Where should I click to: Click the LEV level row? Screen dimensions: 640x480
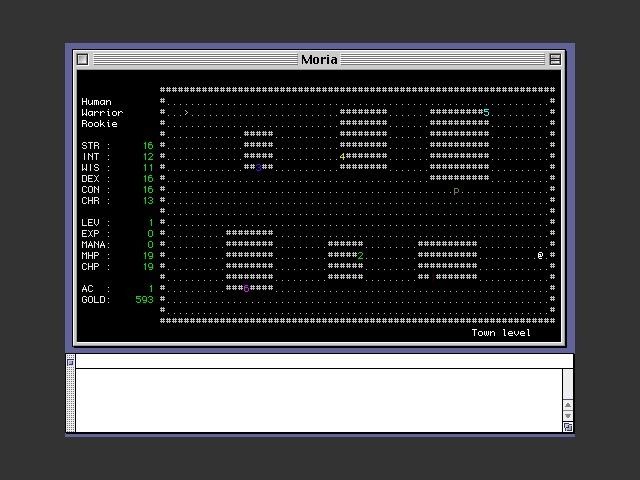click(117, 223)
